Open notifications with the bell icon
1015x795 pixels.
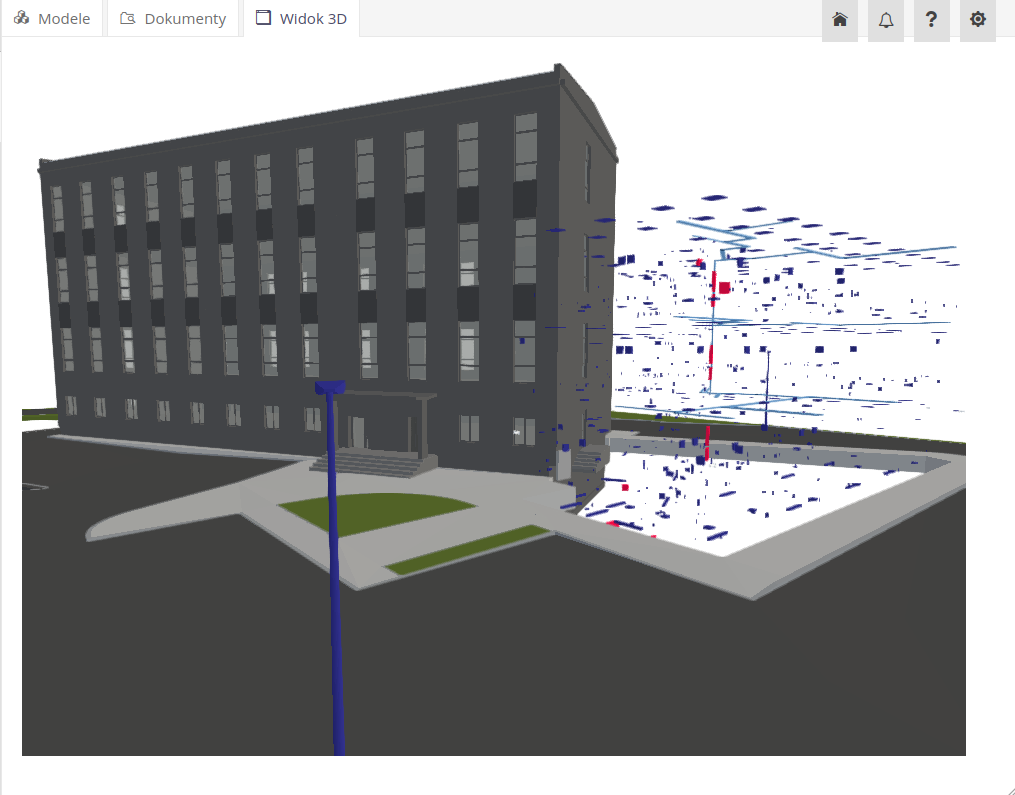pyautogui.click(x=886, y=20)
